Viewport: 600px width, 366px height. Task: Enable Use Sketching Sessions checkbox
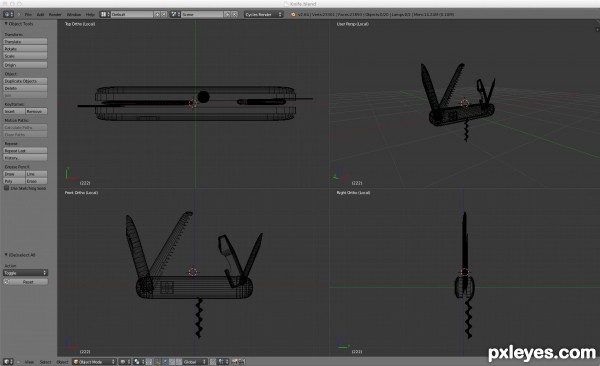click(x=7, y=188)
